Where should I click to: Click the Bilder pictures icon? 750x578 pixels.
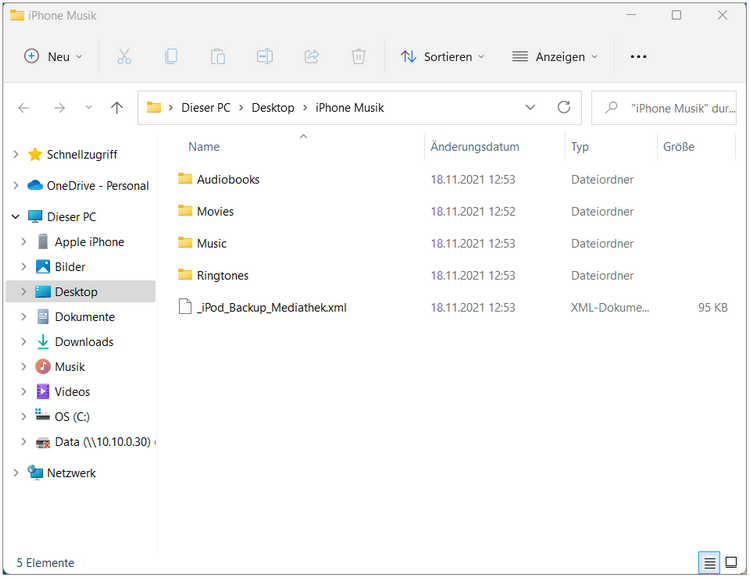[43, 267]
